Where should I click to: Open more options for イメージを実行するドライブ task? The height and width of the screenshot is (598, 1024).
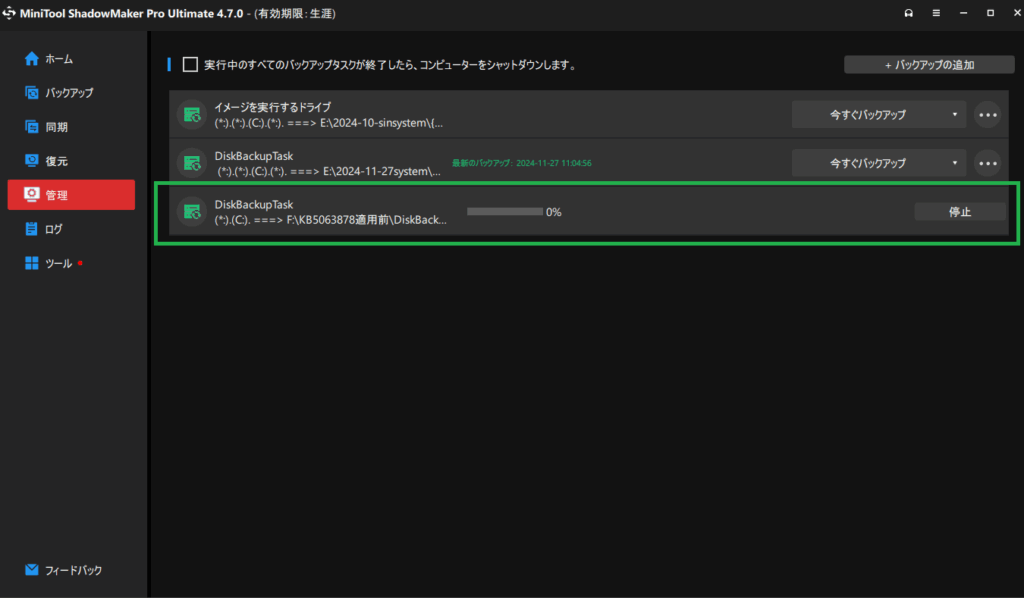click(x=987, y=115)
